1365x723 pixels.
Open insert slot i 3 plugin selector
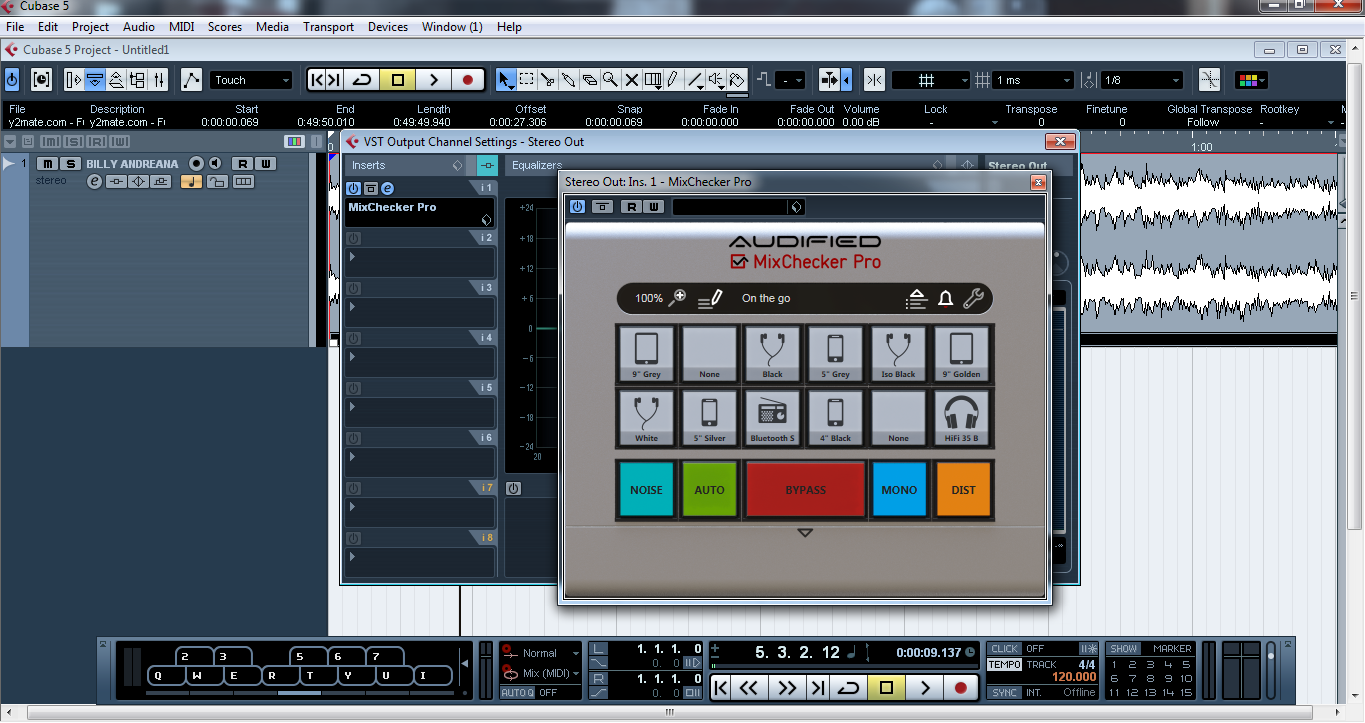click(420, 312)
